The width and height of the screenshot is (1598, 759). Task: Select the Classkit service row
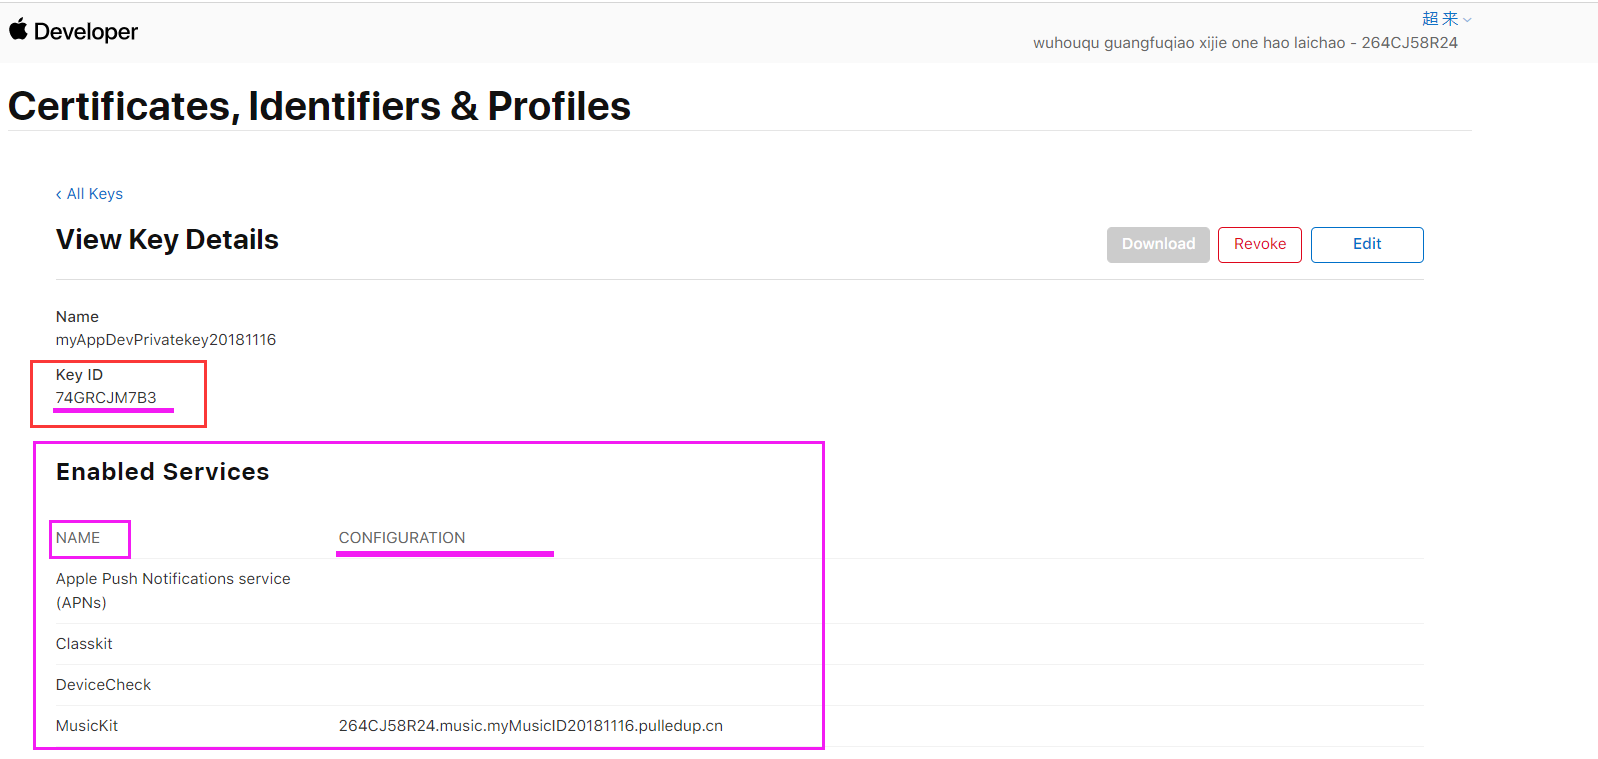[740, 644]
